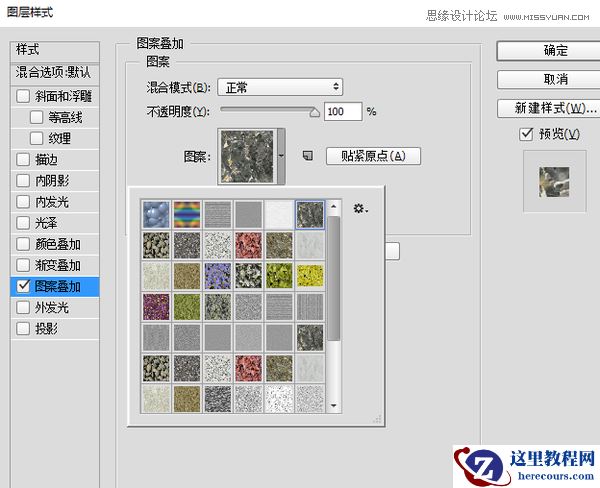The width and height of the screenshot is (600, 488).
Task: Choose the pink red rock pattern in second row
Action: click(x=248, y=245)
